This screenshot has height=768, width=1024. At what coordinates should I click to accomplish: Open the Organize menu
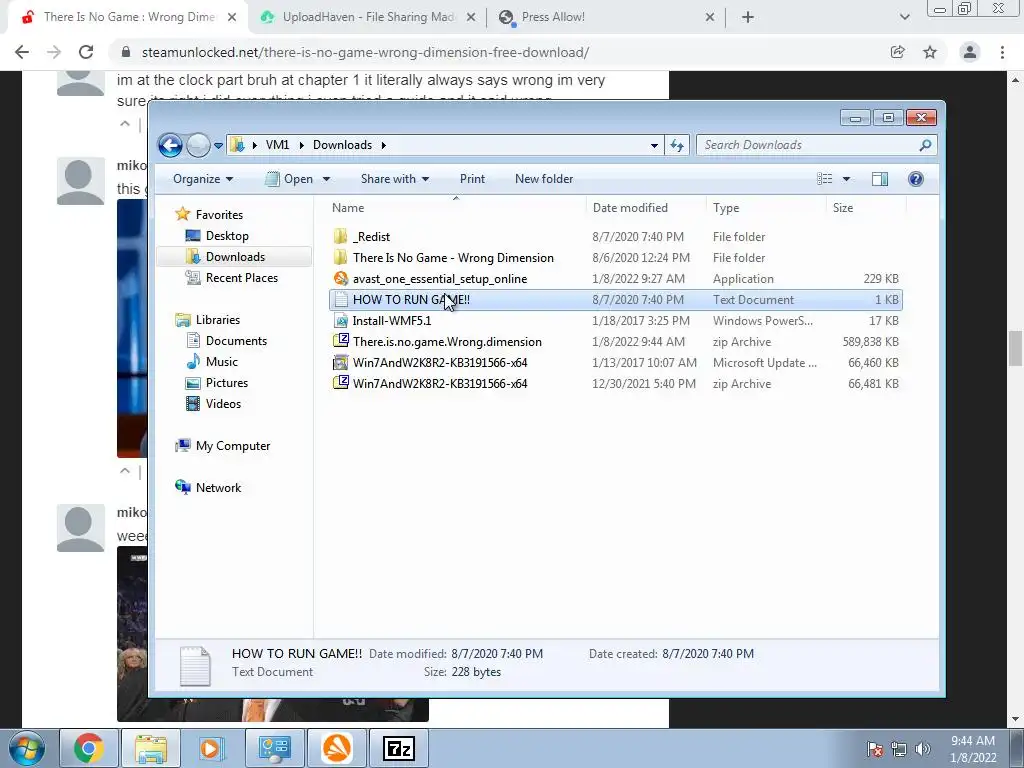click(202, 179)
